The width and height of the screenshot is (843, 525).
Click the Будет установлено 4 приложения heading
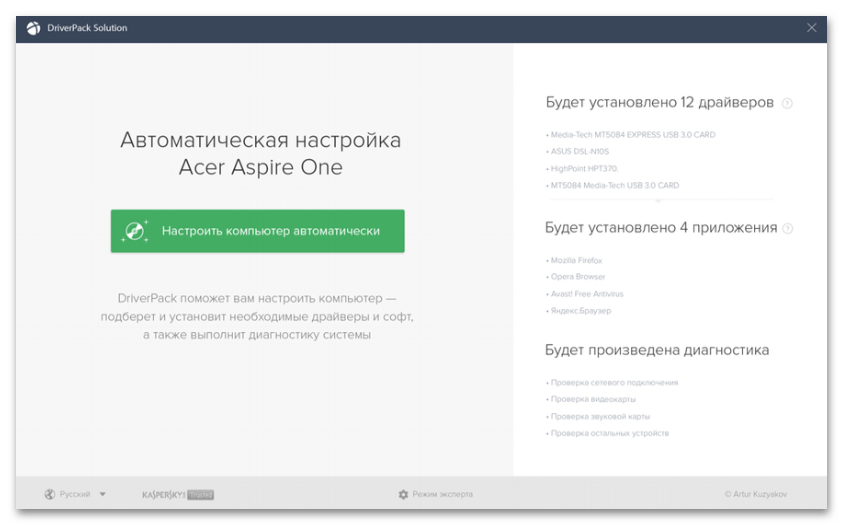[661, 228]
